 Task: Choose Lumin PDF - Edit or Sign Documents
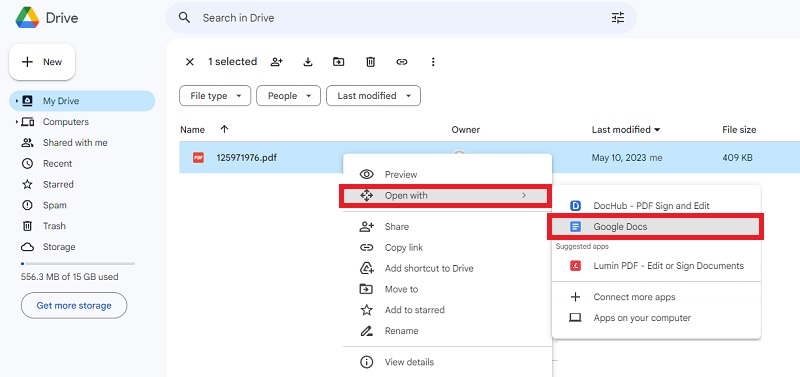[657, 266]
